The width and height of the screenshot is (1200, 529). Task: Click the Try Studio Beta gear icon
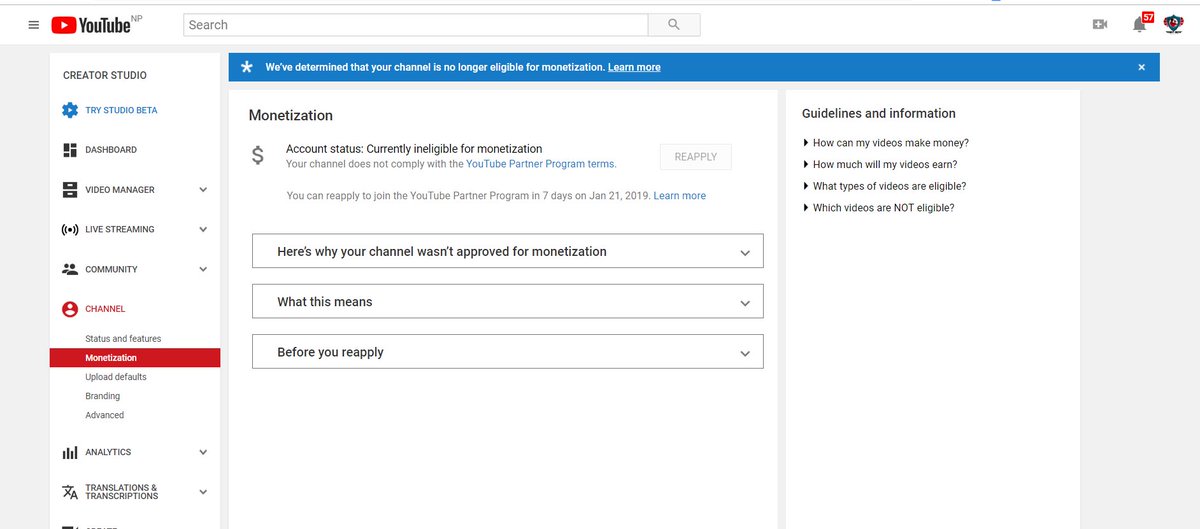coord(70,110)
